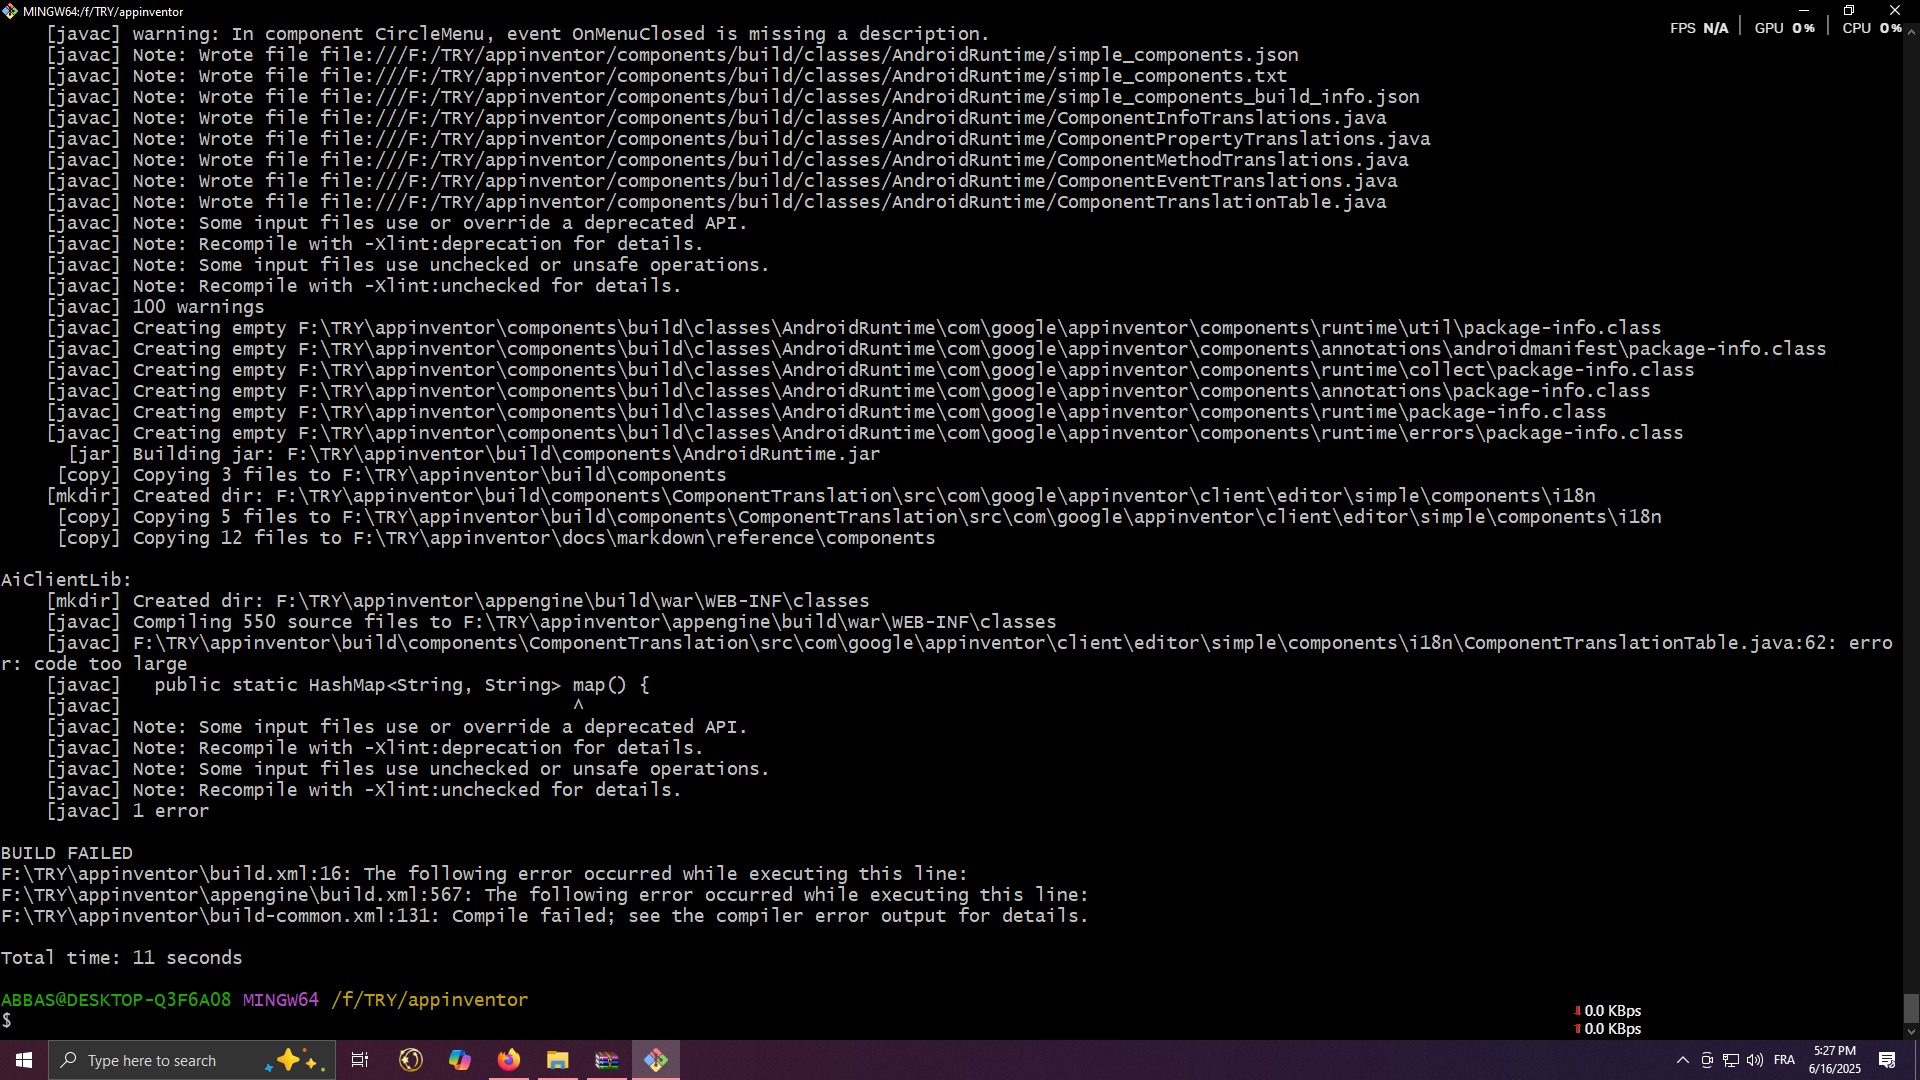Click the appengine\build.xml:567 error line
The width and height of the screenshot is (1920, 1080).
click(544, 895)
